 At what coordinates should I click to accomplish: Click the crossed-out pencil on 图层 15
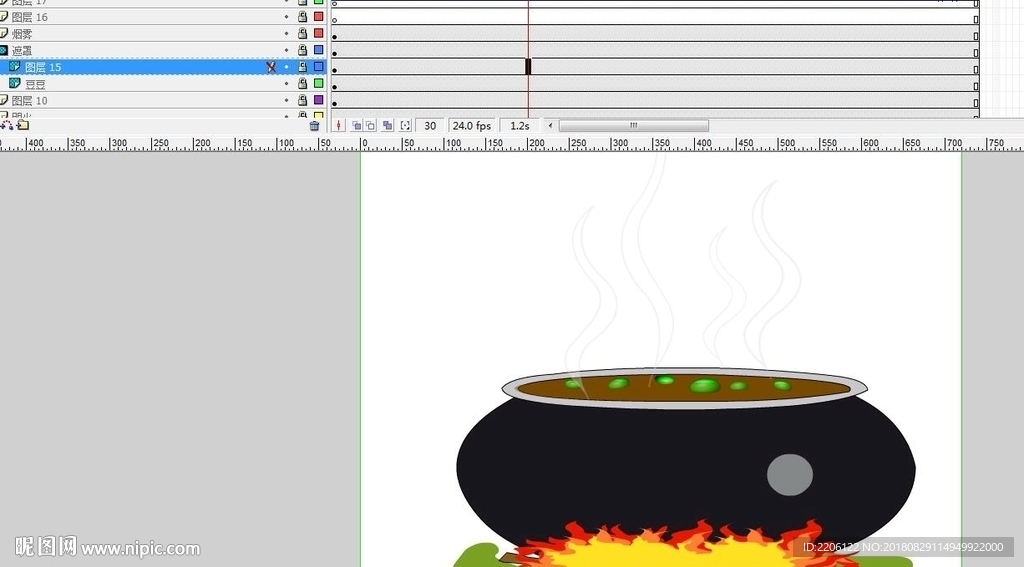[x=271, y=67]
